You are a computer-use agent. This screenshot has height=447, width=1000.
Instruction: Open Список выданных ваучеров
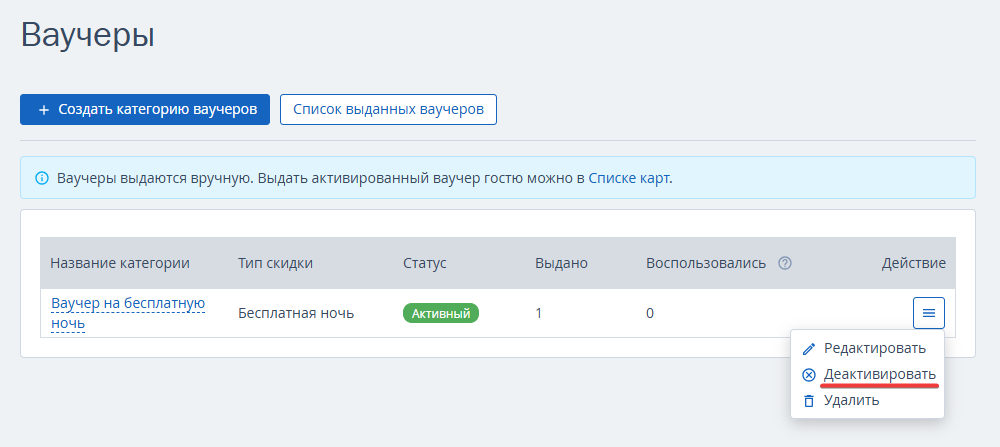click(388, 110)
